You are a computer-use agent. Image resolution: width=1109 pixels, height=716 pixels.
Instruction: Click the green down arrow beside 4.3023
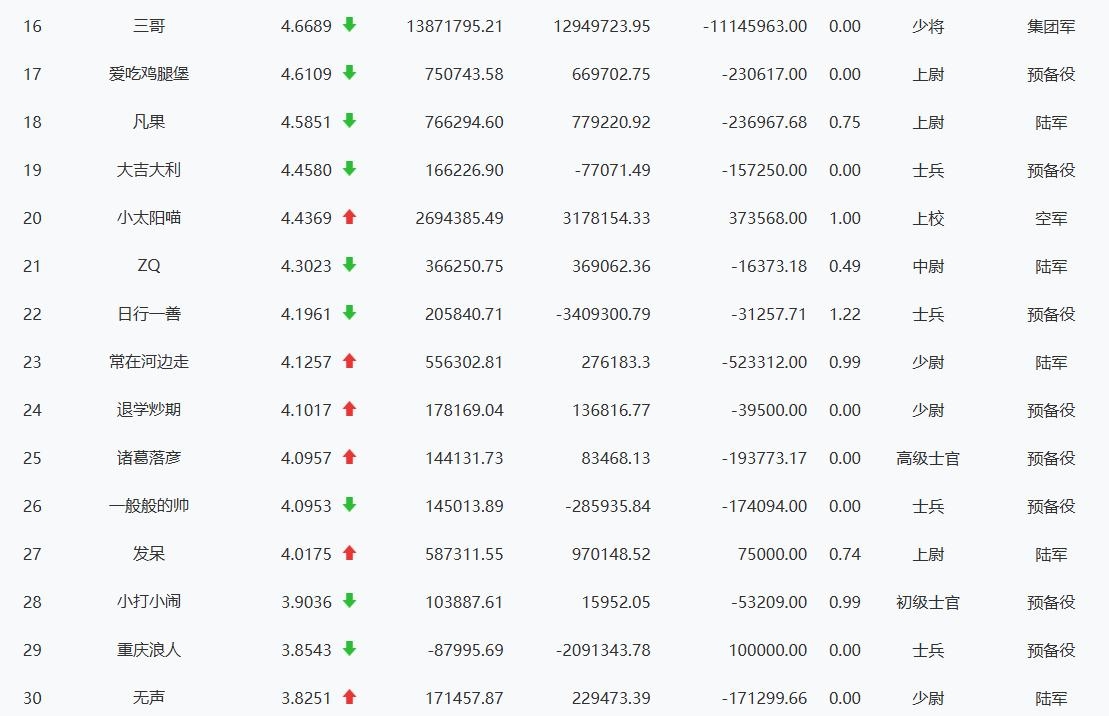[349, 265]
